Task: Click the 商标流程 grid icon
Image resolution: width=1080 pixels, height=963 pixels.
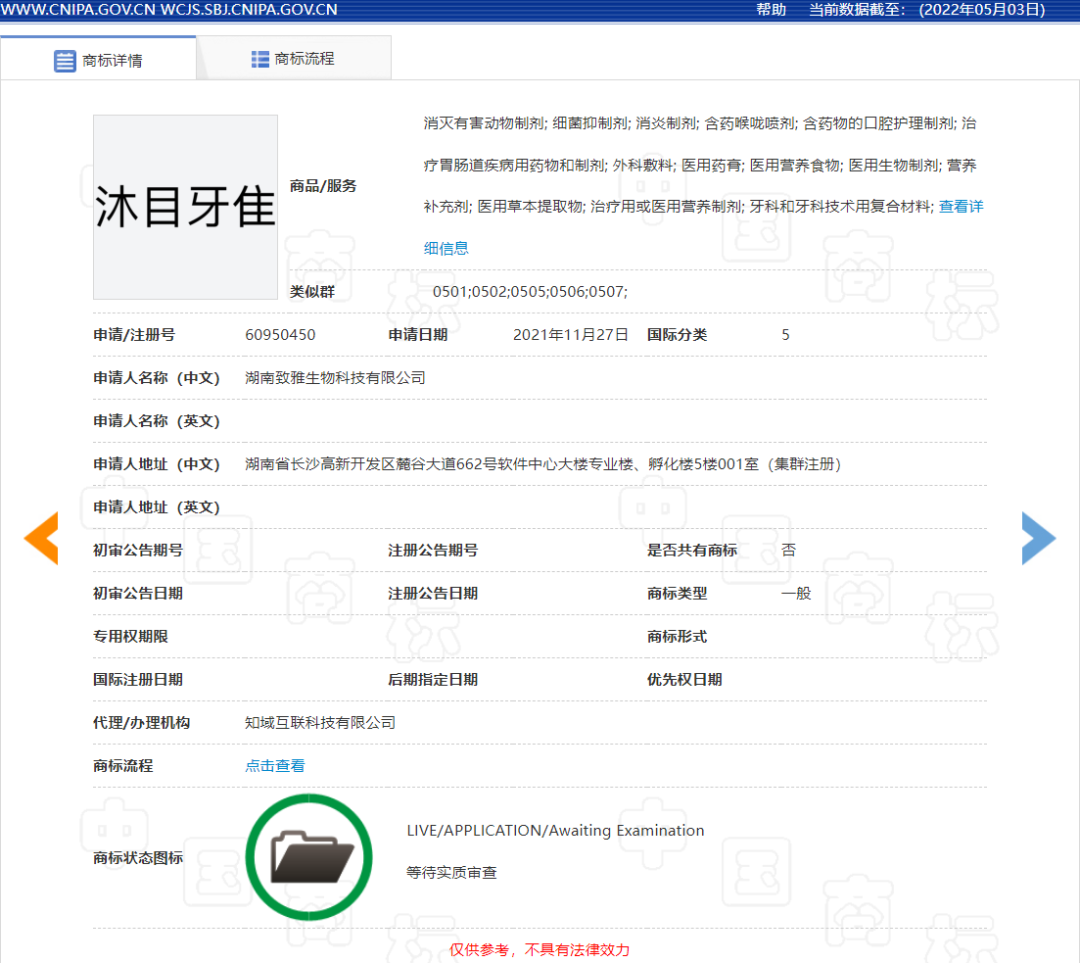Action: [260, 59]
